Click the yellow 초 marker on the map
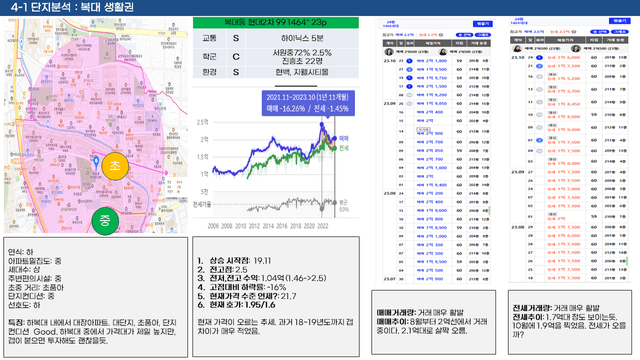 115,166
